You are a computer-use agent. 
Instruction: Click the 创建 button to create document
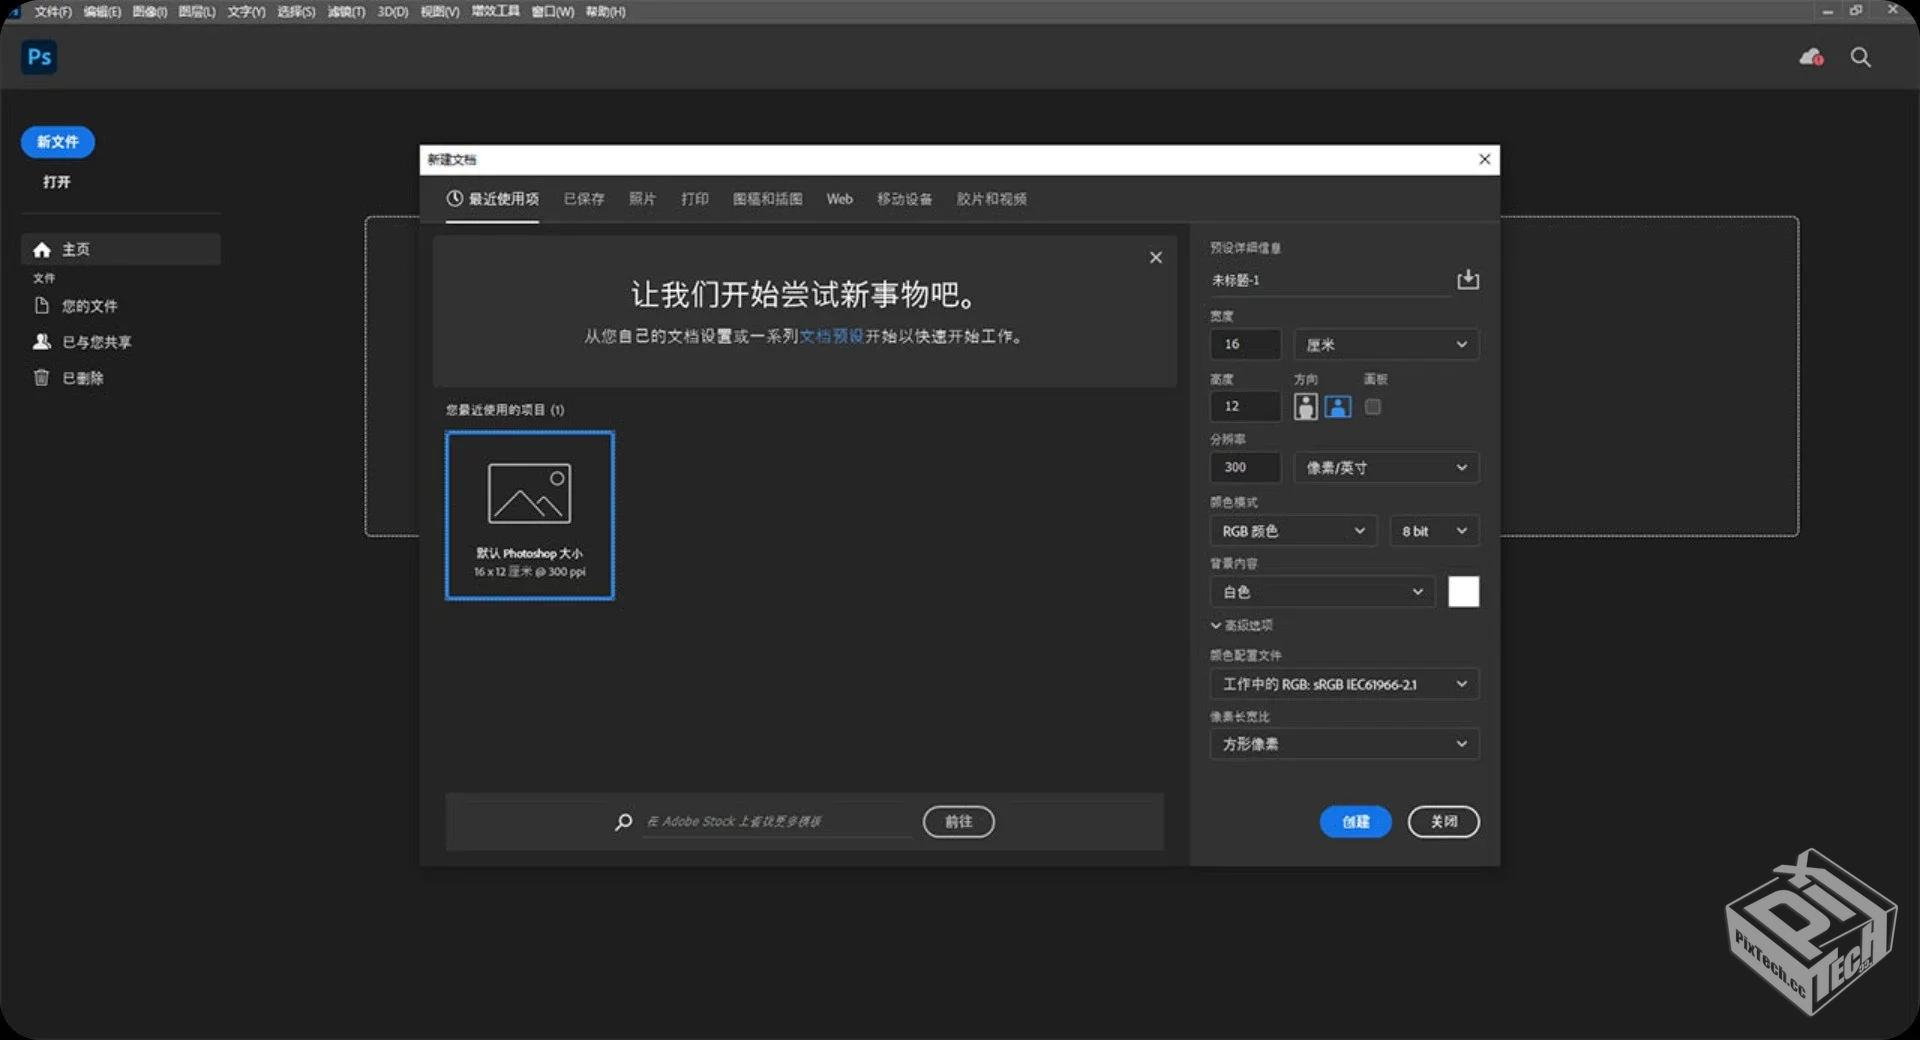pos(1355,822)
